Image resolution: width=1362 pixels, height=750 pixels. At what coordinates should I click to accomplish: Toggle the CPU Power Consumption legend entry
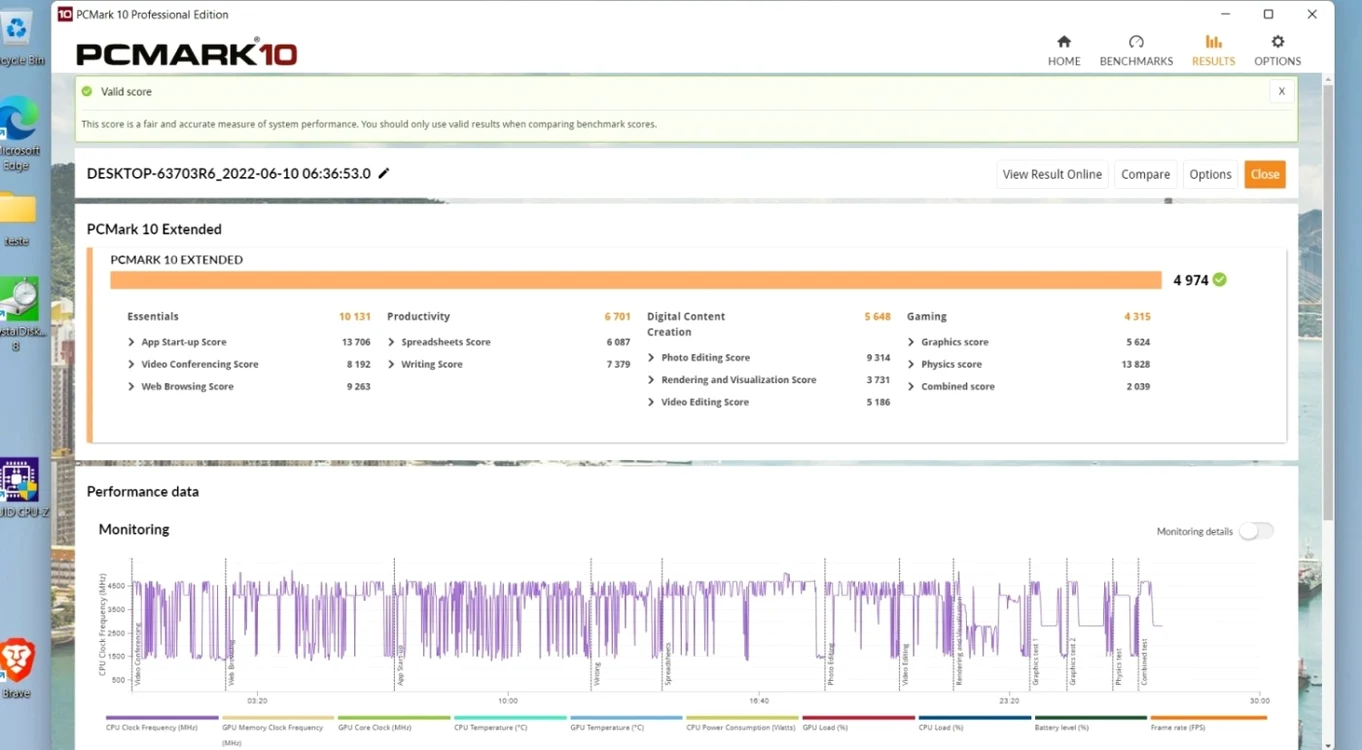click(742, 725)
